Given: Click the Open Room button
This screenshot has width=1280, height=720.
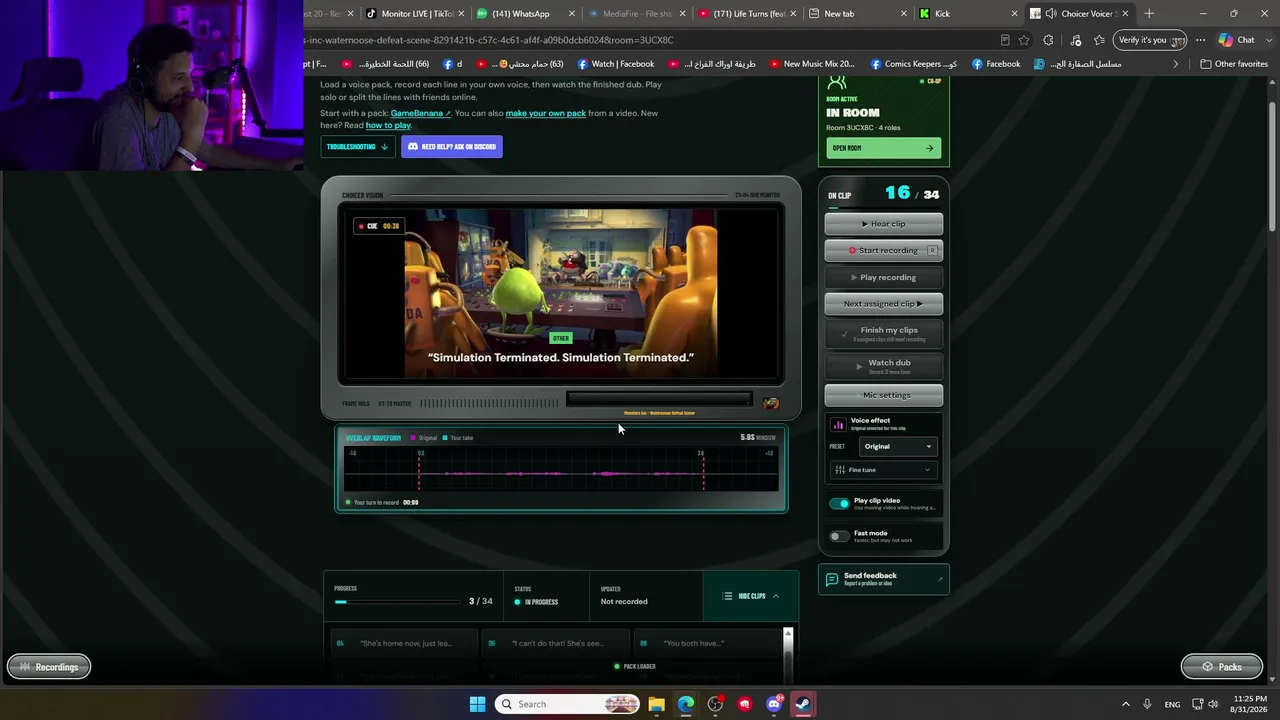Looking at the screenshot, I should 884,148.
